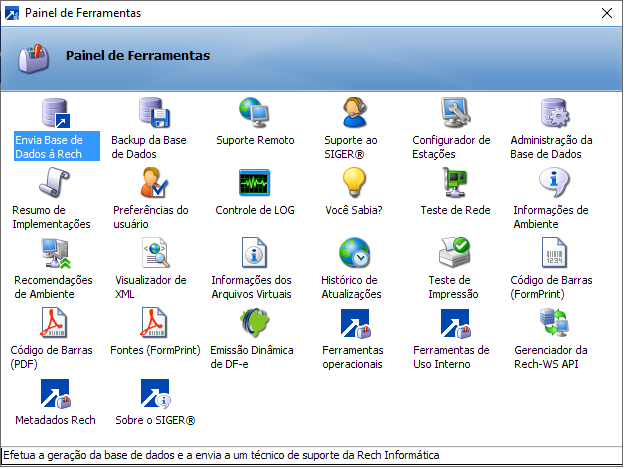This screenshot has width=627, height=469.
Task: Click the 'Visualizador de XML' label
Action: coord(152,288)
